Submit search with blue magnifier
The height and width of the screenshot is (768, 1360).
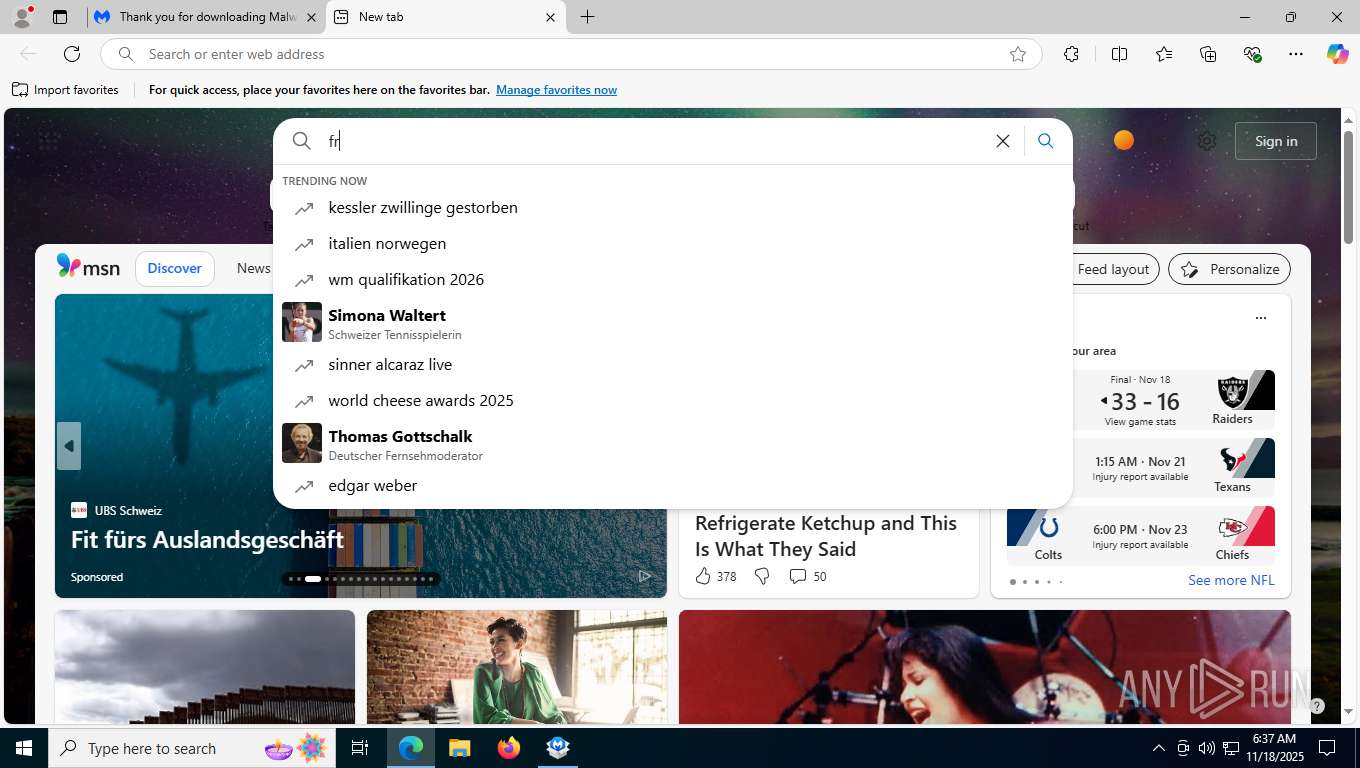point(1046,141)
